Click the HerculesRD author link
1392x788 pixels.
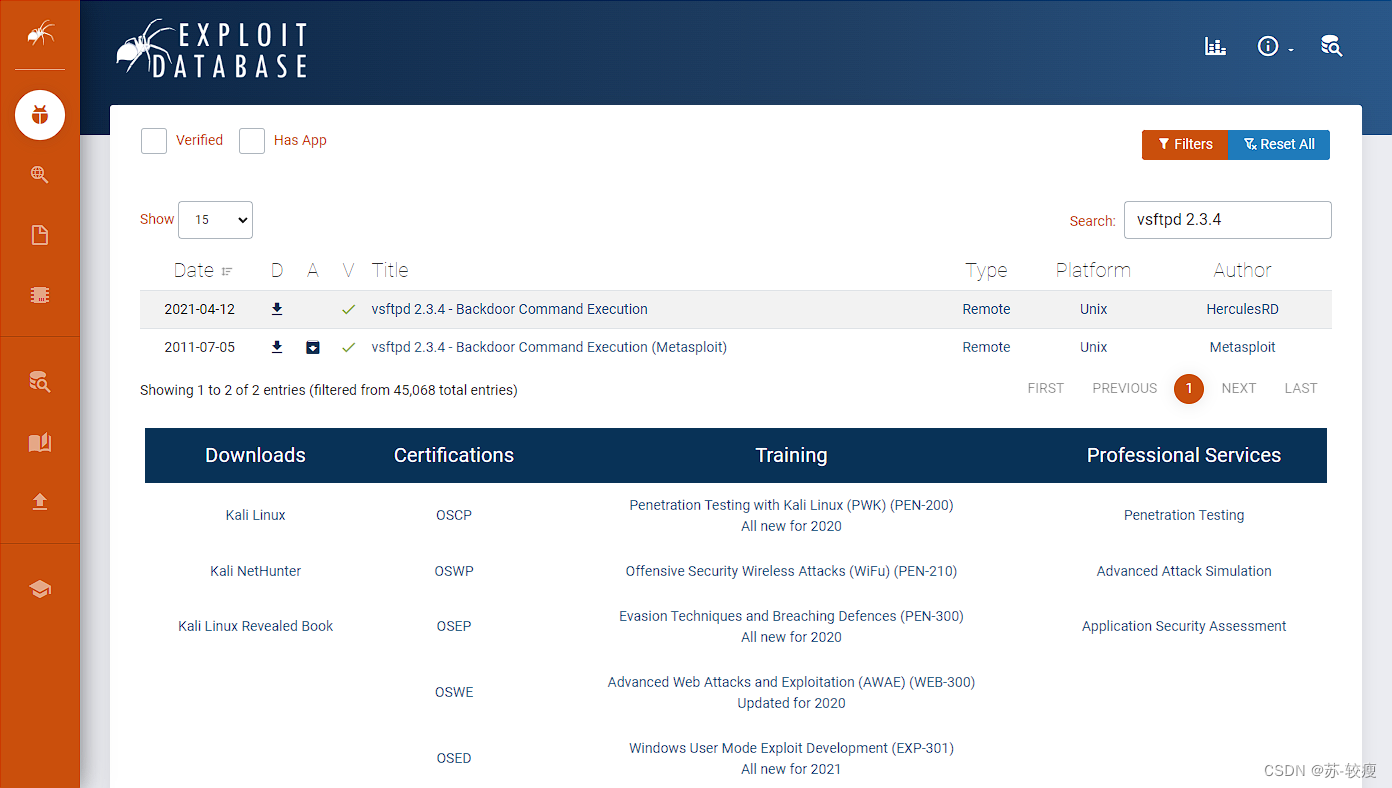tap(1242, 309)
